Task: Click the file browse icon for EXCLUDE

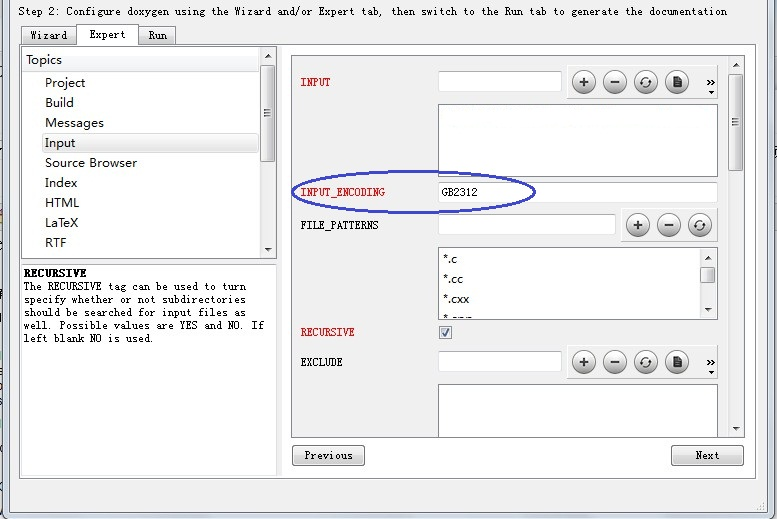Action: [677, 362]
